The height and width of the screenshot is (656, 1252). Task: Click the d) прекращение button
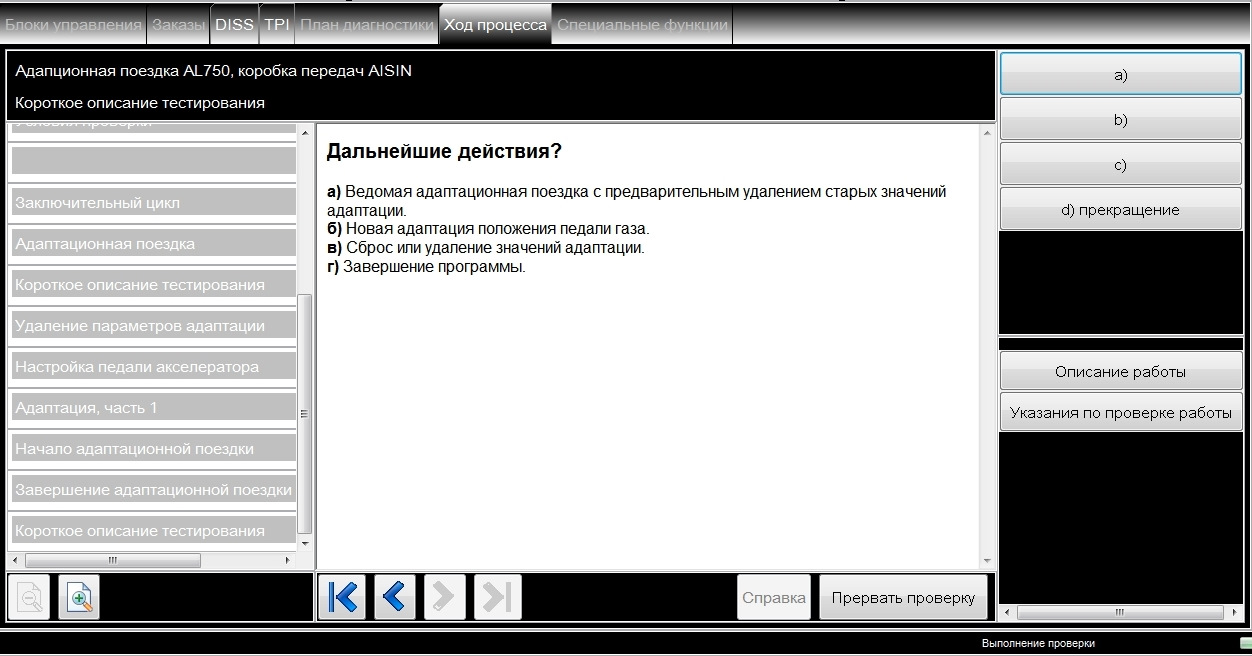click(1121, 210)
